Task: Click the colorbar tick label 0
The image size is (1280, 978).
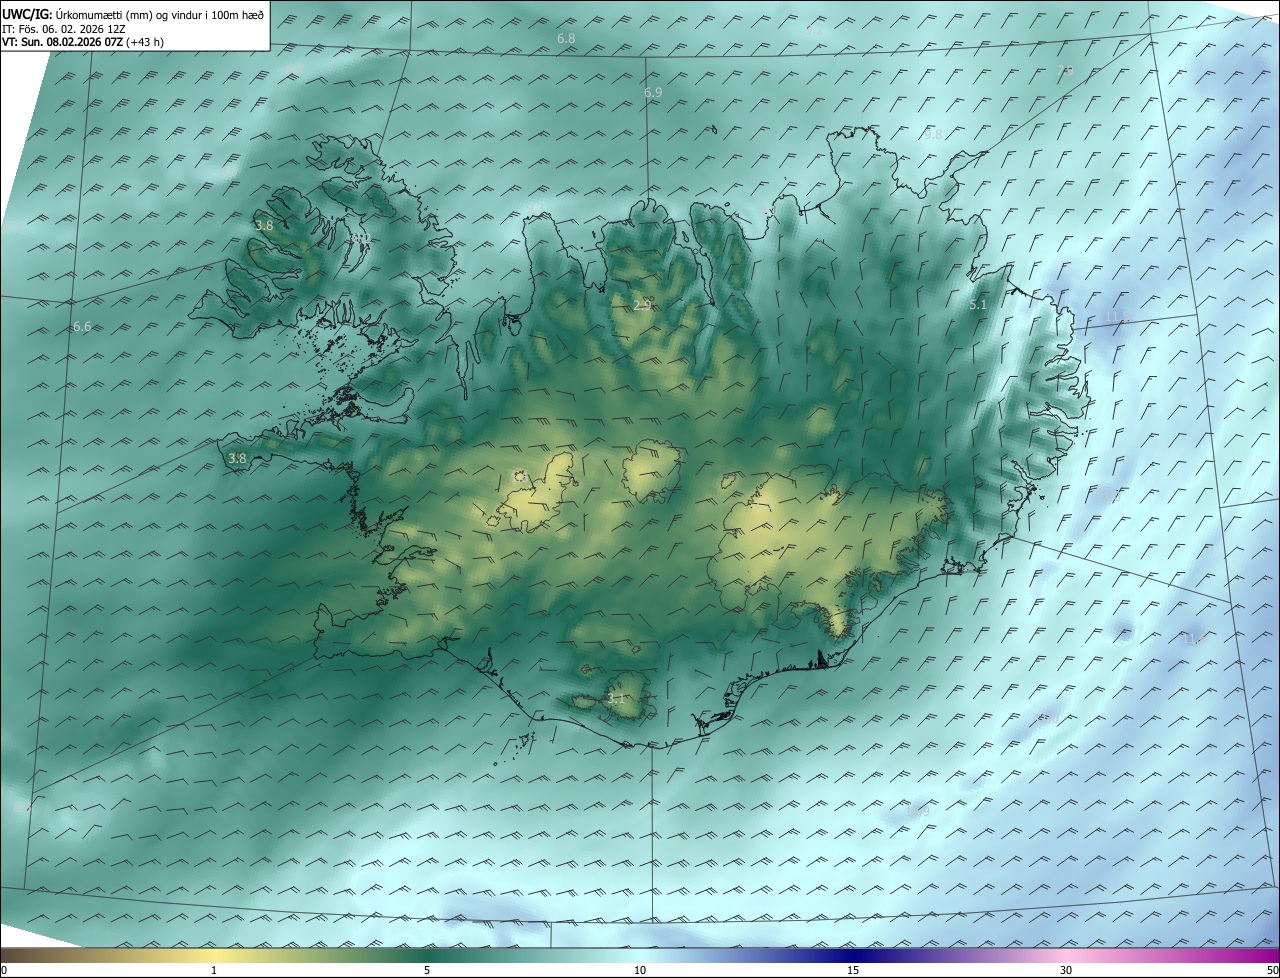Action: (x=4, y=970)
